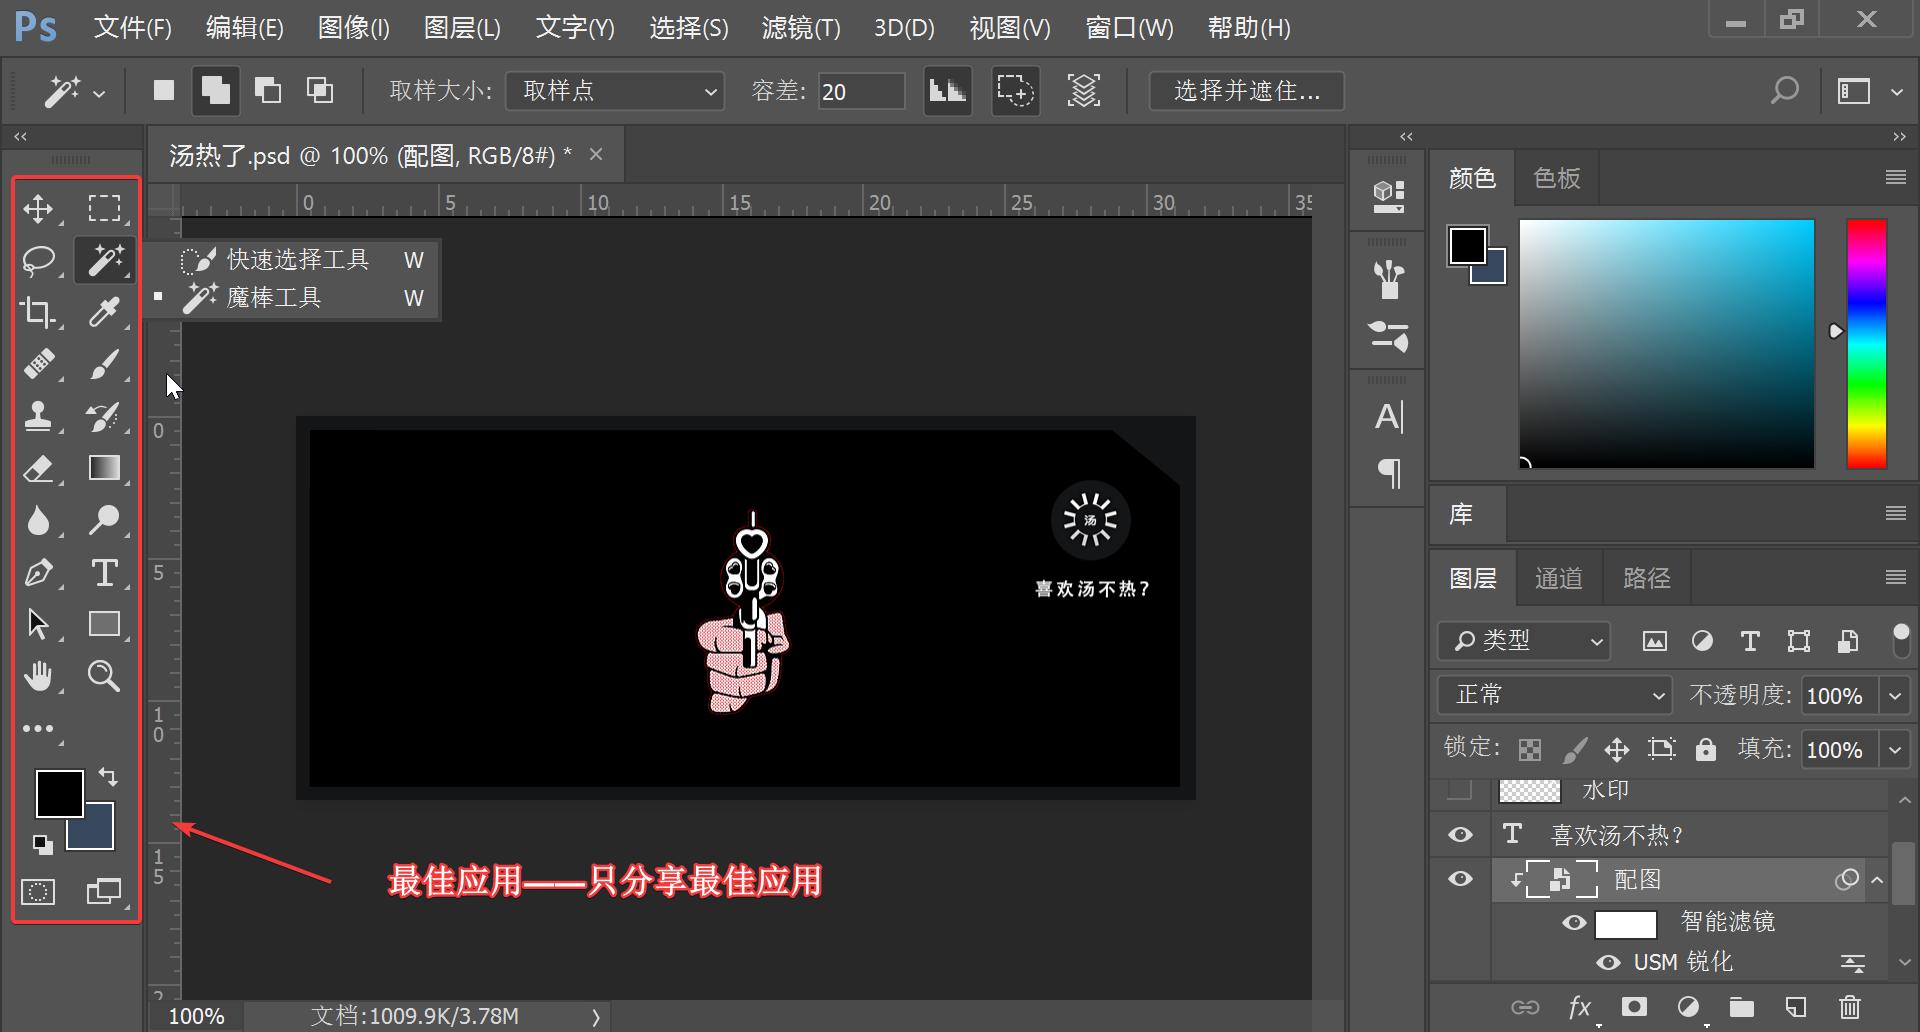Switch to the 通道 tab

1558,577
